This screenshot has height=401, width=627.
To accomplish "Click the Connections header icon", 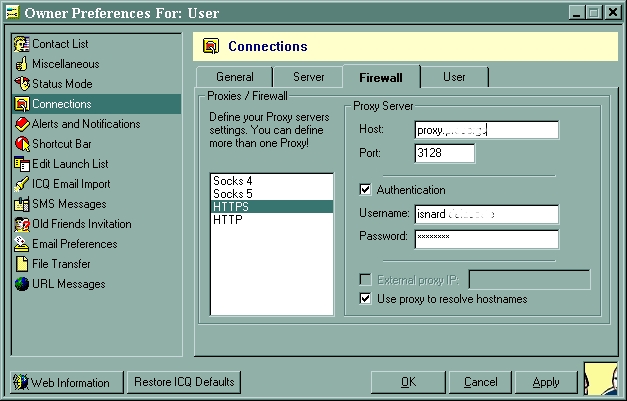I will point(211,46).
